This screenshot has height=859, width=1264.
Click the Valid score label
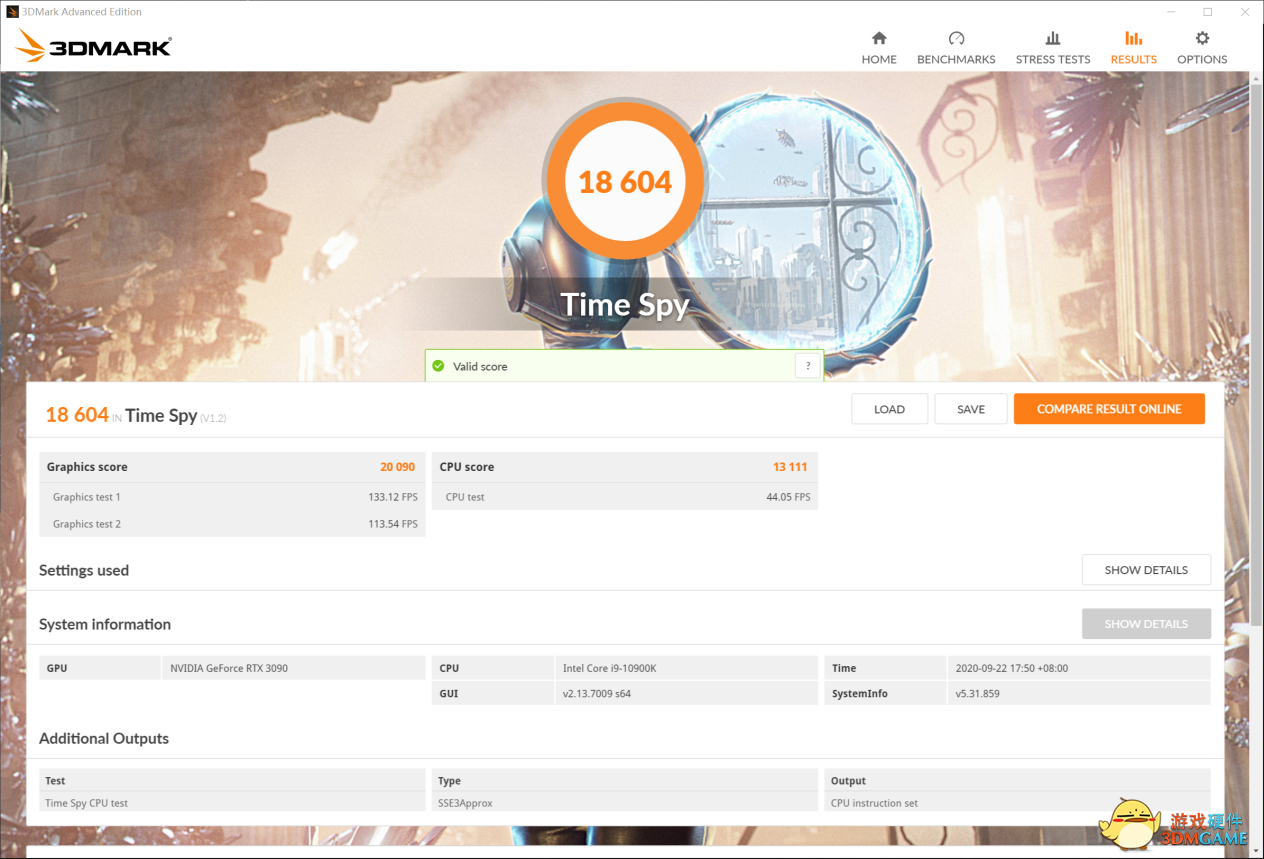(x=480, y=367)
